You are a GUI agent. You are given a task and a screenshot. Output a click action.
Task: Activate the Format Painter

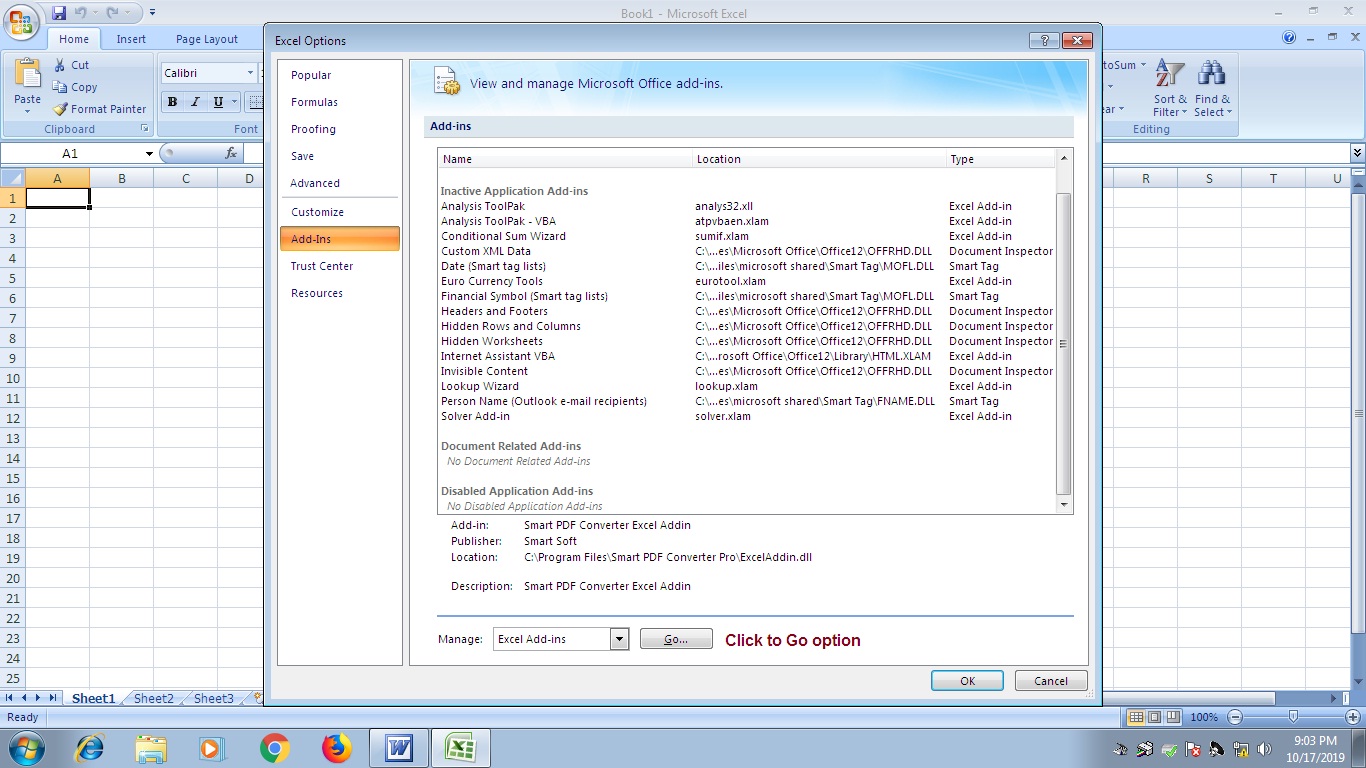click(x=99, y=109)
